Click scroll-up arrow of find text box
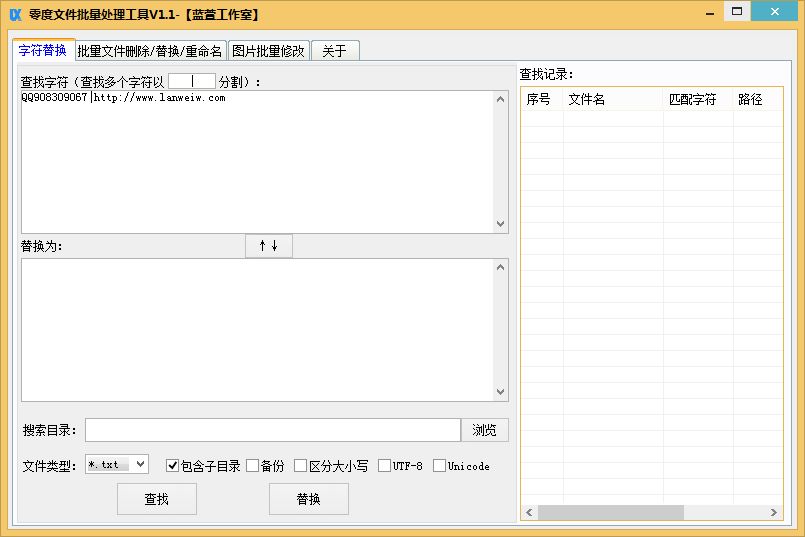Viewport: 805px width, 537px height. coord(501,99)
